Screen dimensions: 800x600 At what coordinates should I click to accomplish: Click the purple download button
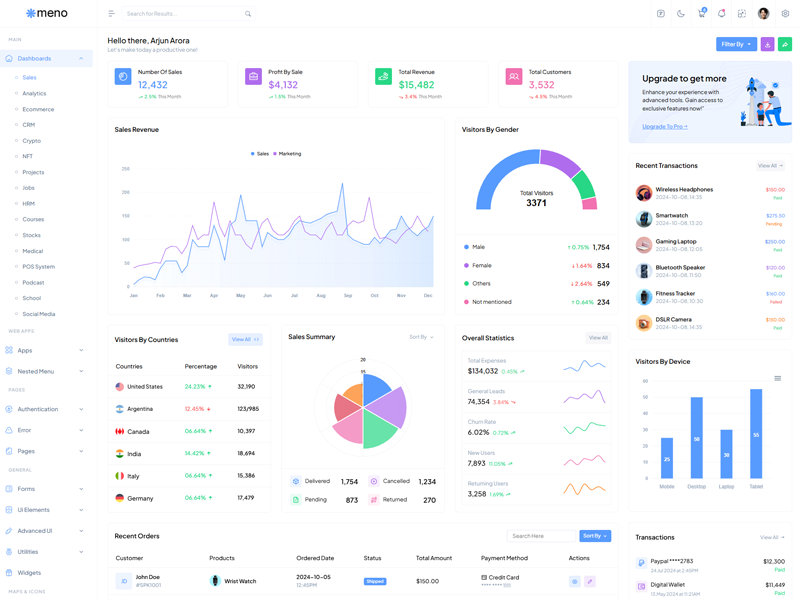767,44
